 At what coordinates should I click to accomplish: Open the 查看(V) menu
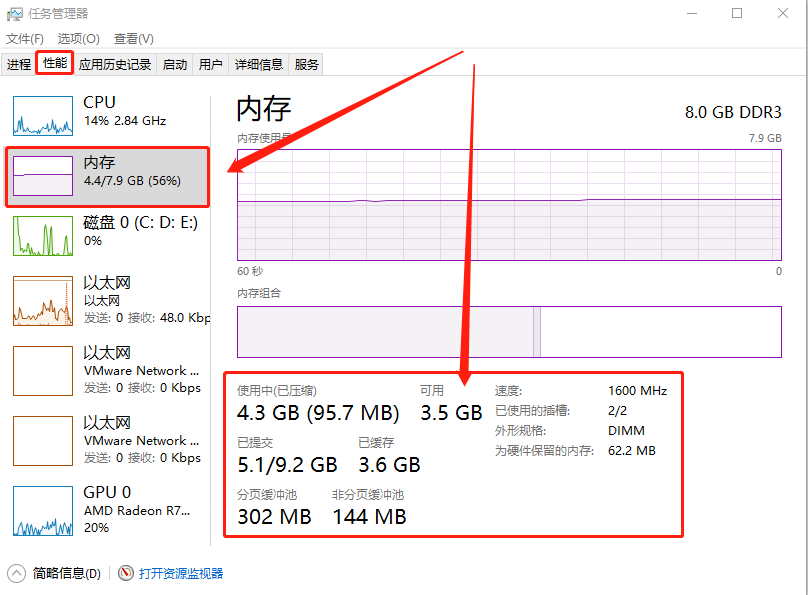(x=133, y=39)
